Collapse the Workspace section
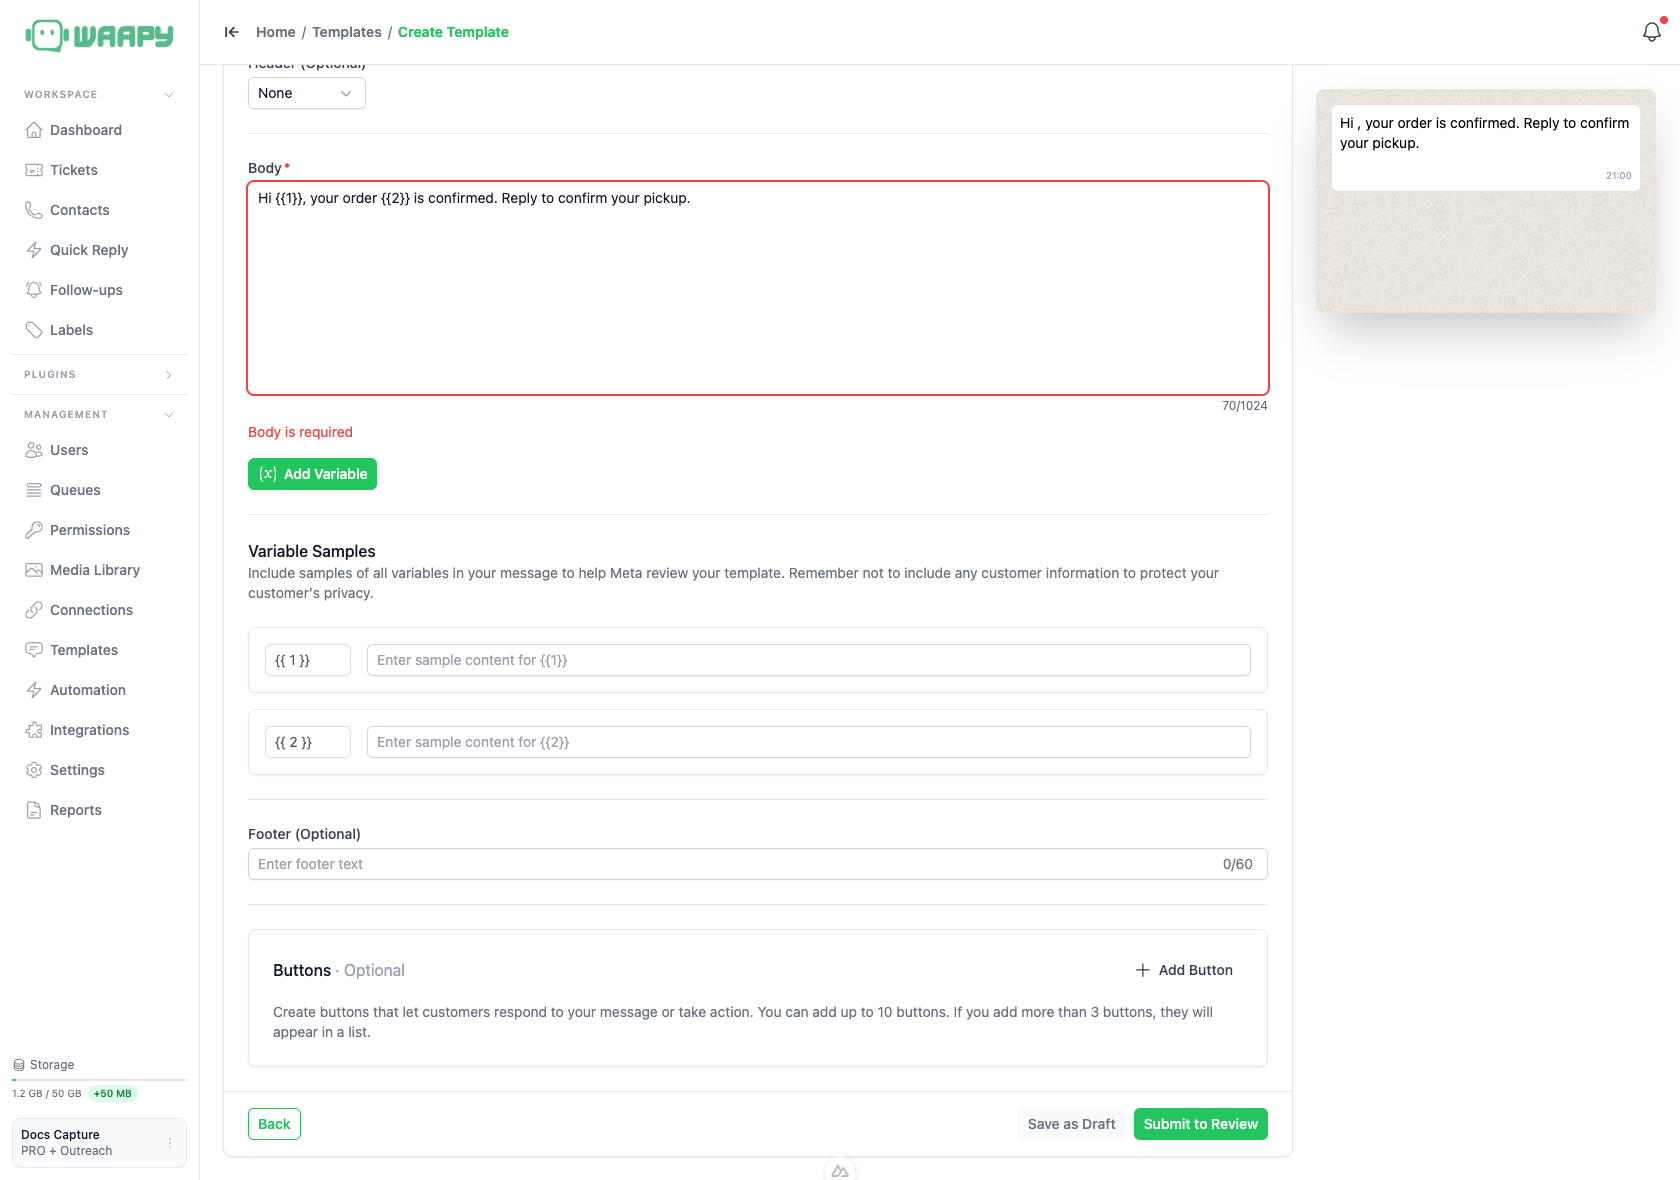Screen dimensions: 1680x1180 pos(169,95)
